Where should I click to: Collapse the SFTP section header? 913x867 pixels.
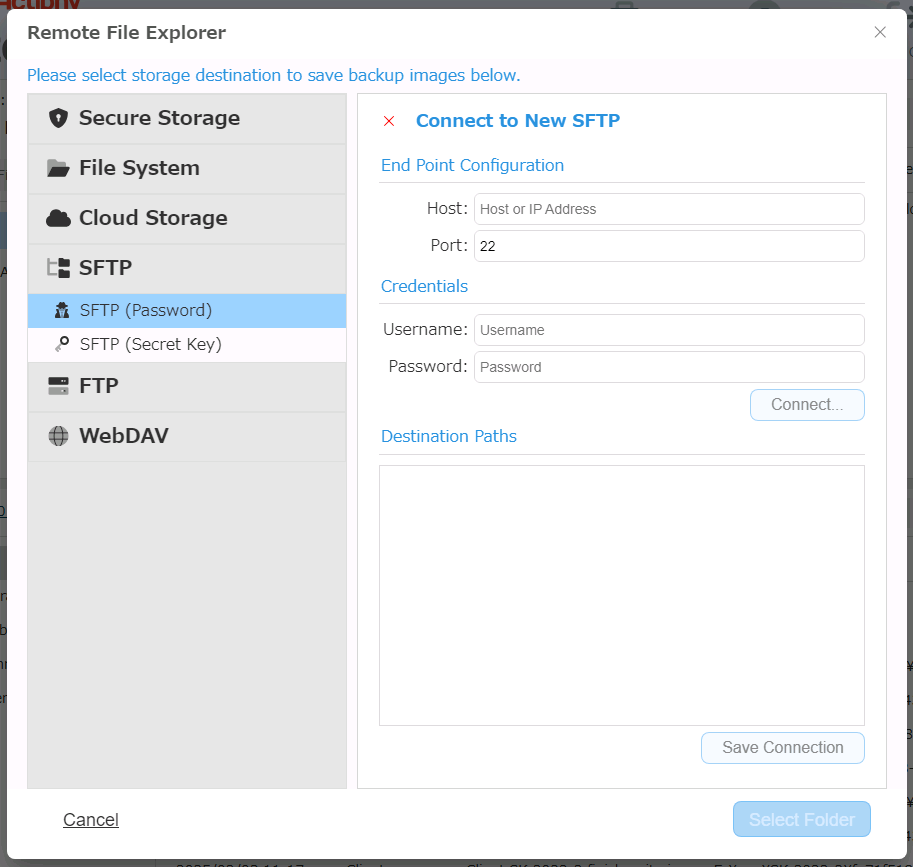pyautogui.click(x=105, y=268)
